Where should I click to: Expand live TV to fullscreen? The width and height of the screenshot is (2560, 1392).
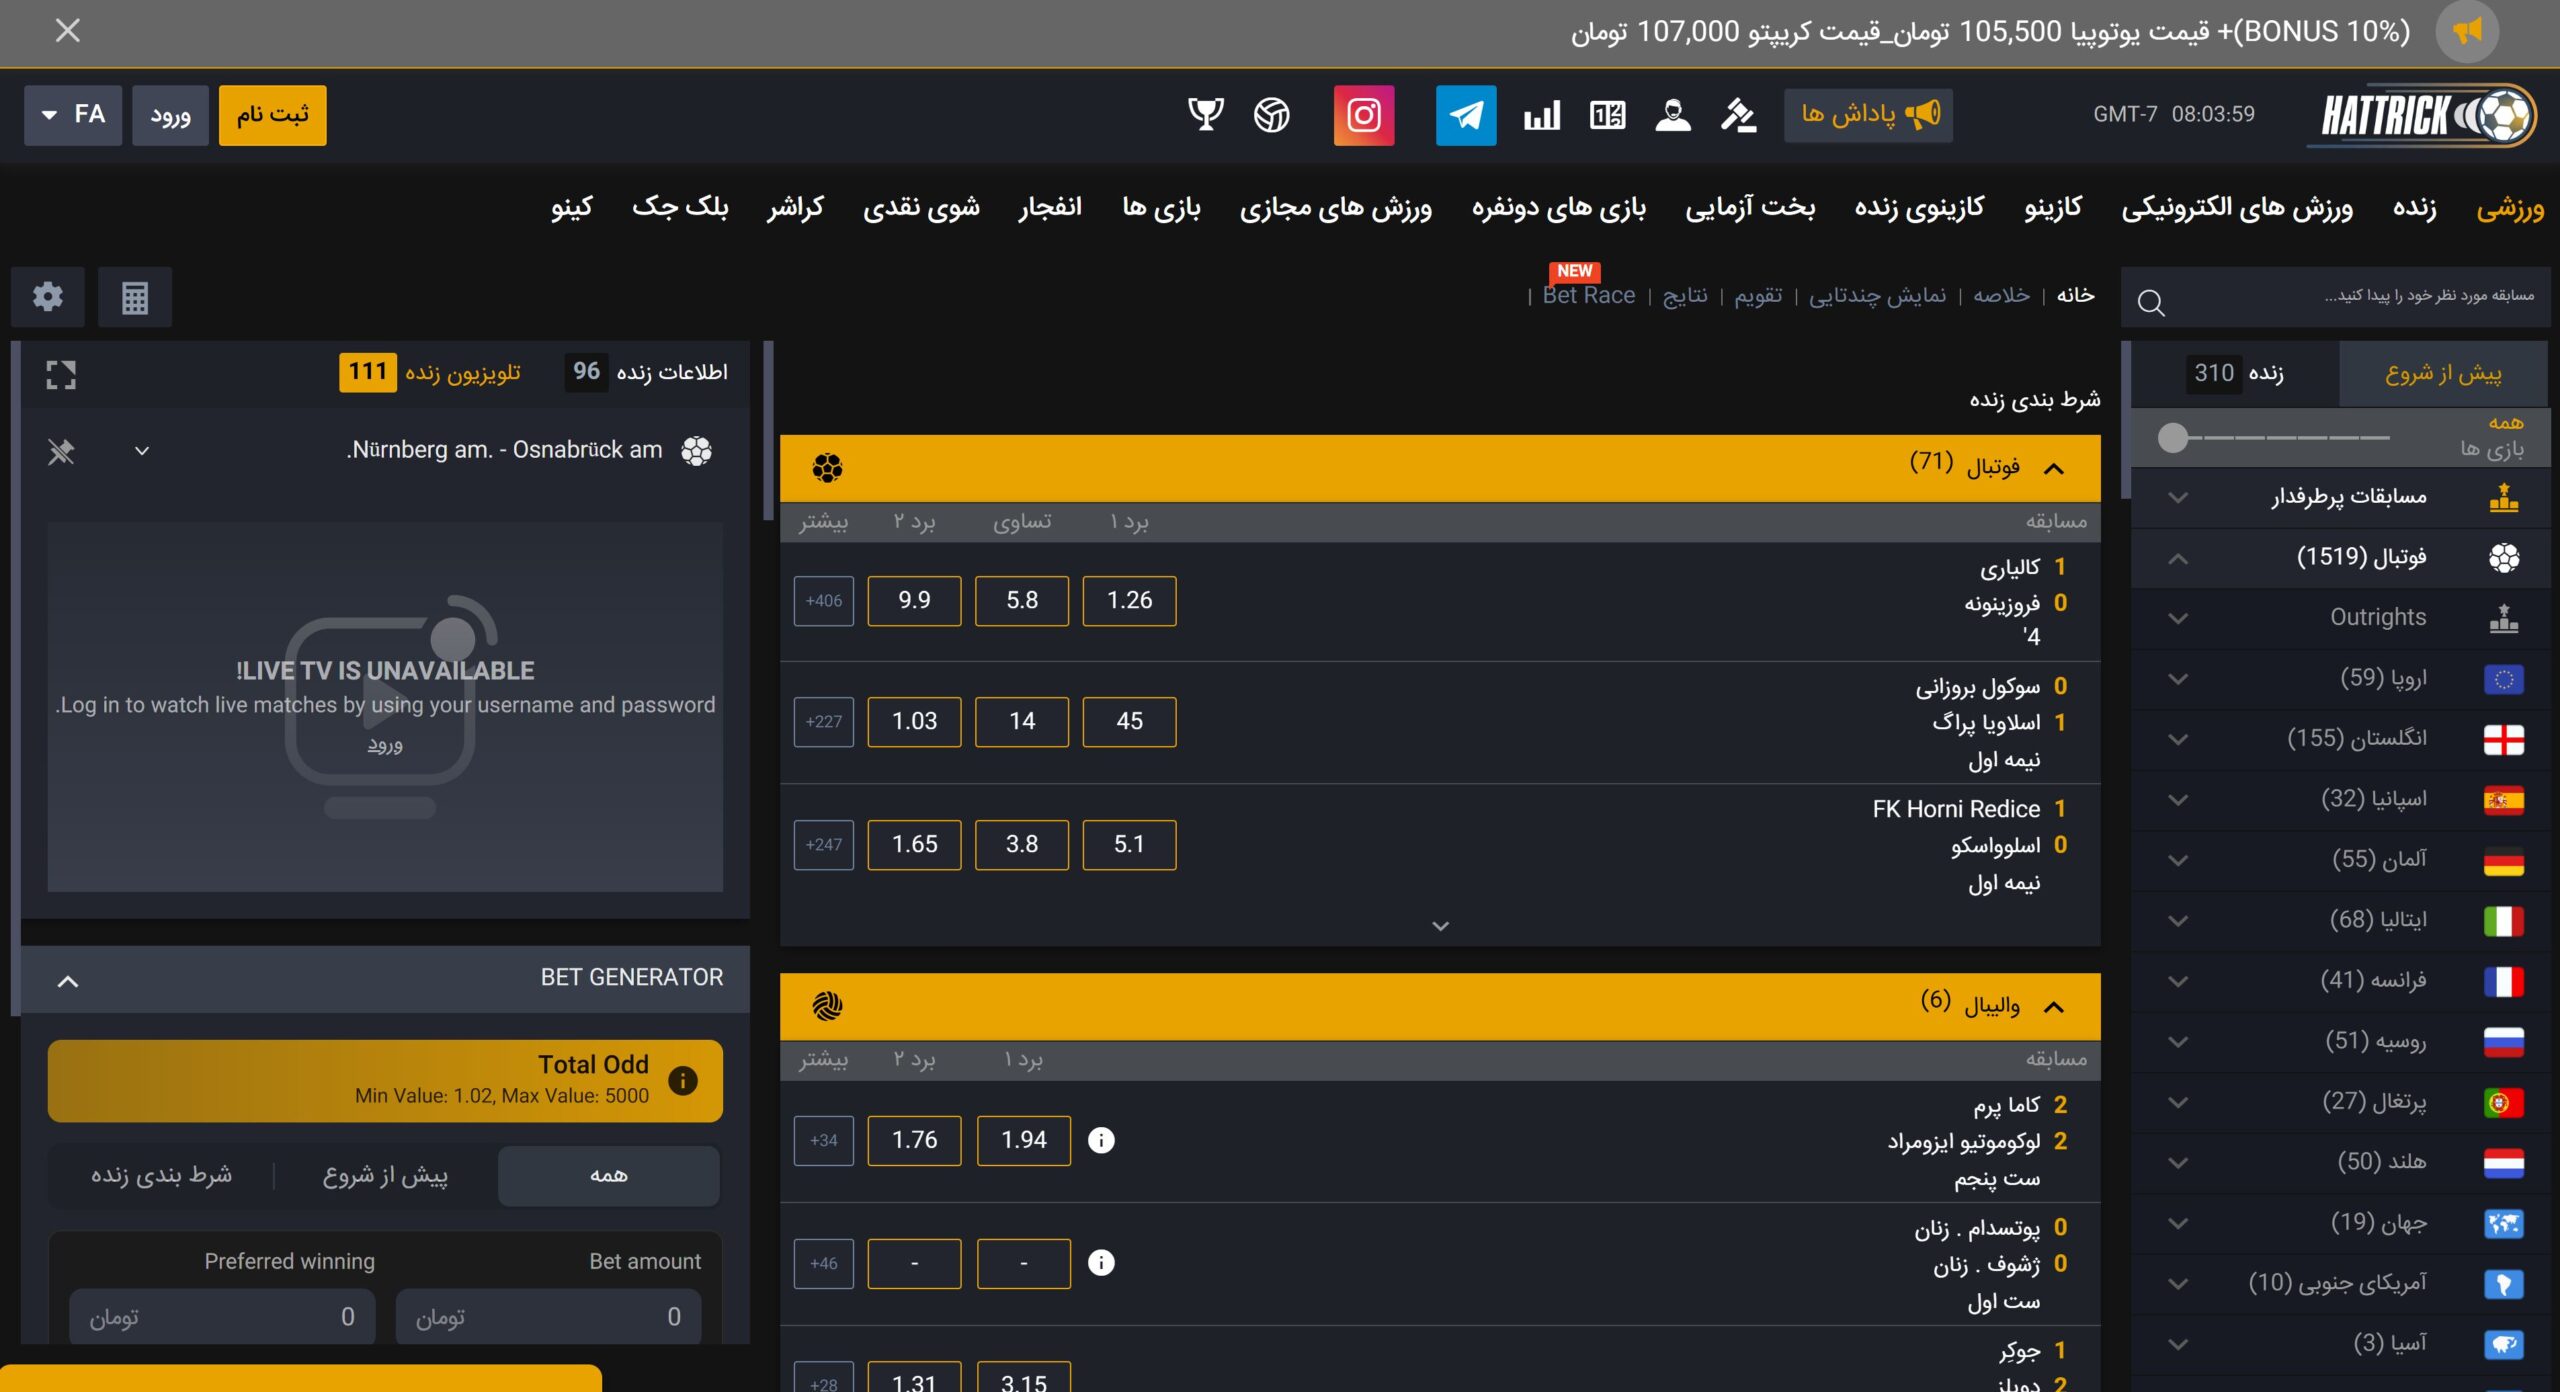point(61,374)
